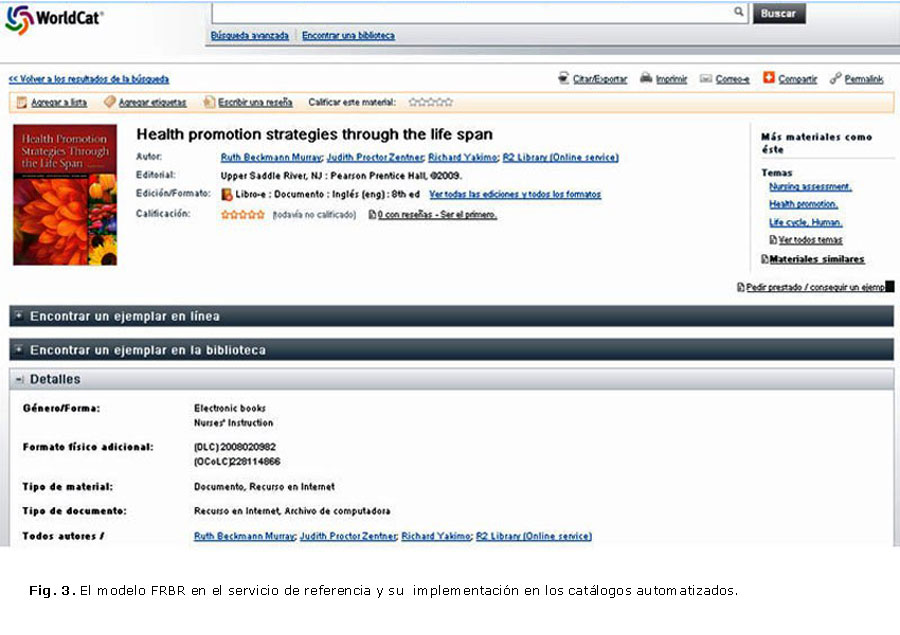Collapse the Detalles section
The width and height of the screenshot is (900, 635).
[18, 380]
